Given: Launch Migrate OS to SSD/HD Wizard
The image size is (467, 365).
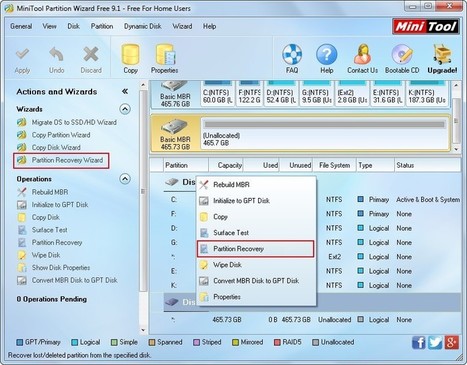Looking at the screenshot, I should 67,122.
